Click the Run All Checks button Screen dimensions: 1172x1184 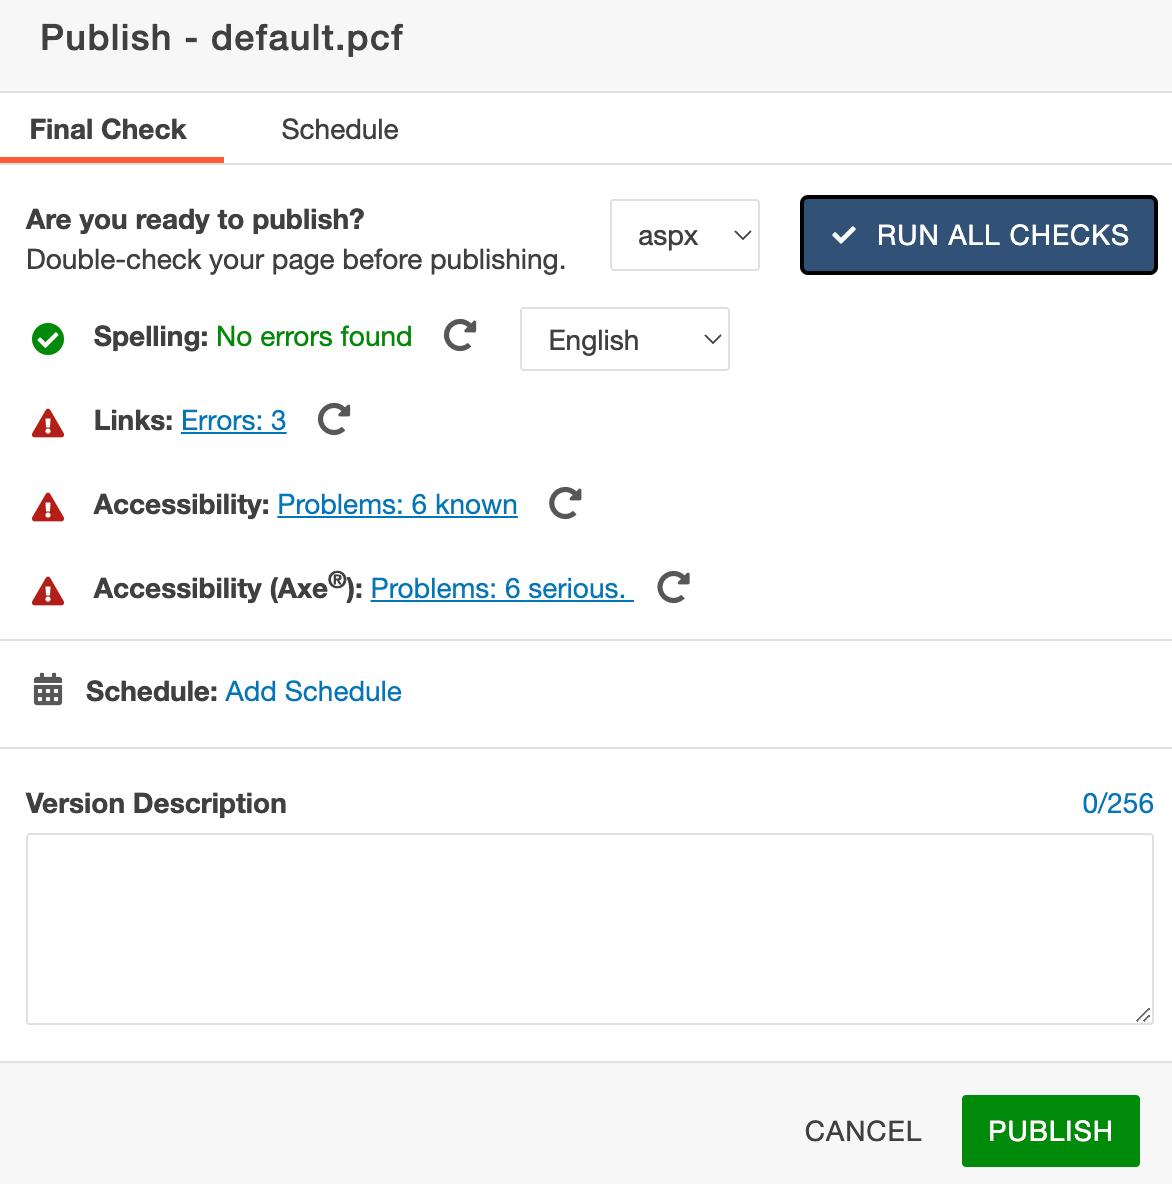tap(979, 235)
